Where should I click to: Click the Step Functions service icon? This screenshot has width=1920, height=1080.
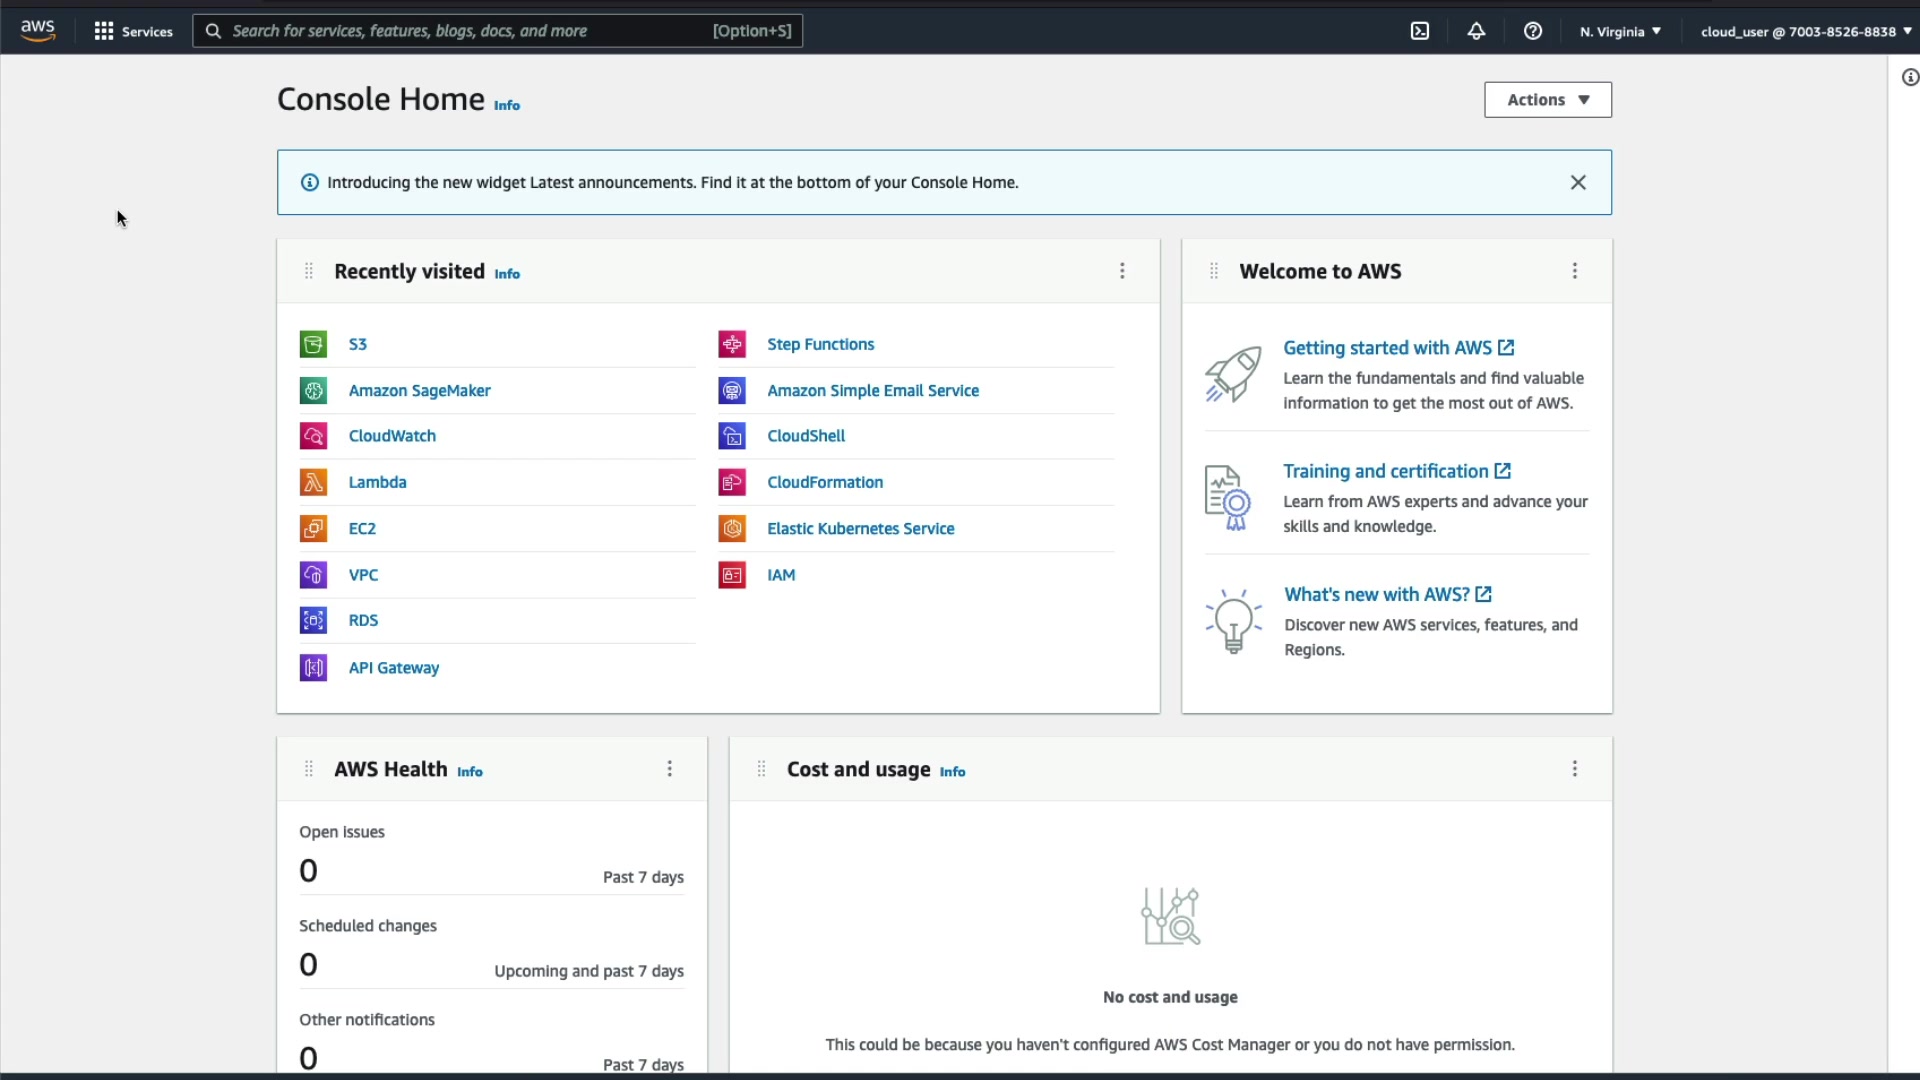click(x=732, y=344)
